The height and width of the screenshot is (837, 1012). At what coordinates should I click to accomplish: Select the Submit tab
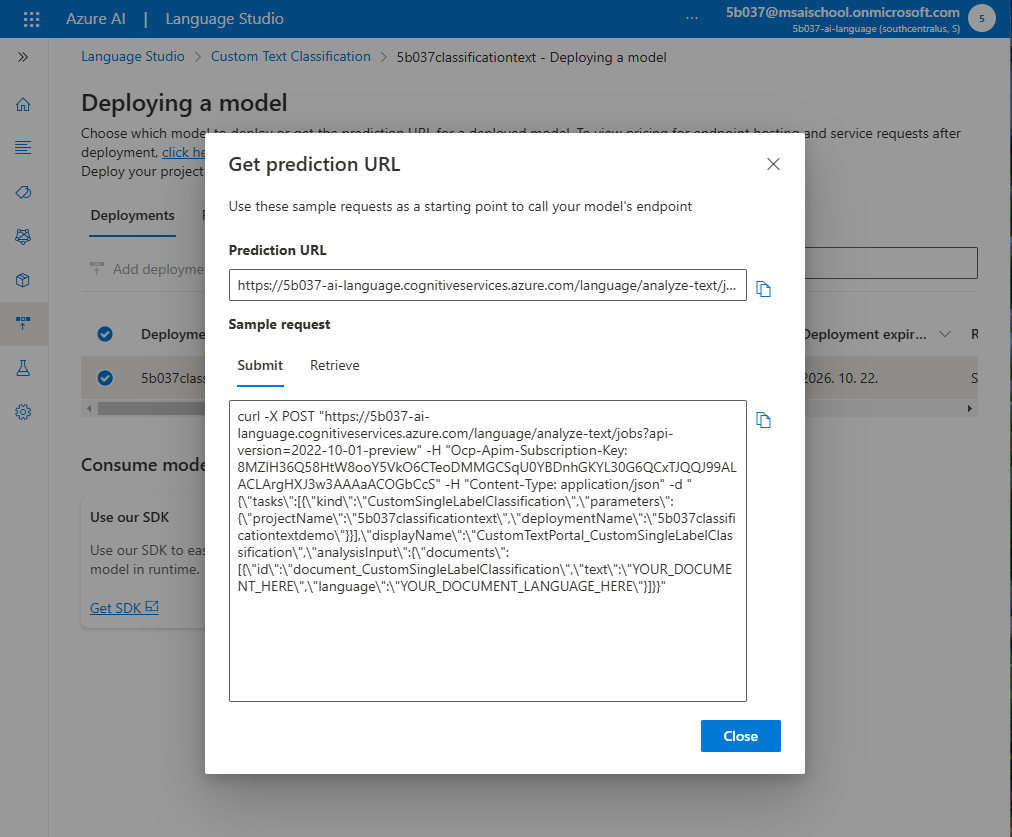[x=260, y=365]
